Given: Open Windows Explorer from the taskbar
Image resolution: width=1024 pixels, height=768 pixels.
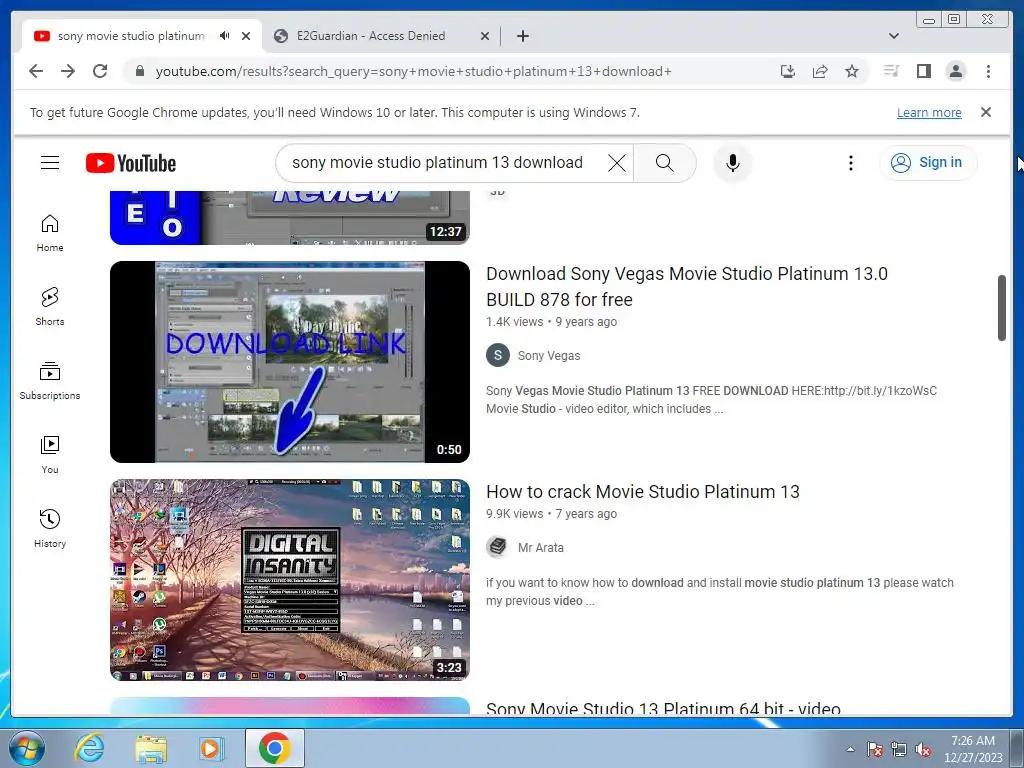Looking at the screenshot, I should (x=151, y=748).
